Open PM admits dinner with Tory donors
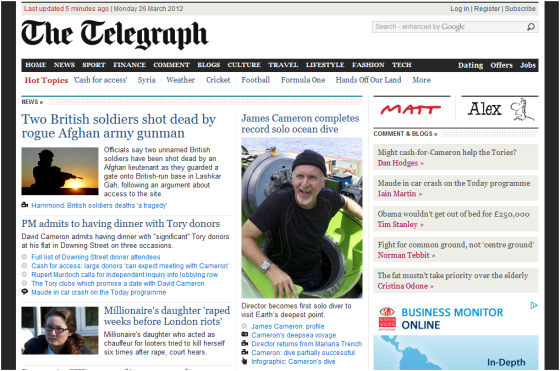 tap(121, 224)
